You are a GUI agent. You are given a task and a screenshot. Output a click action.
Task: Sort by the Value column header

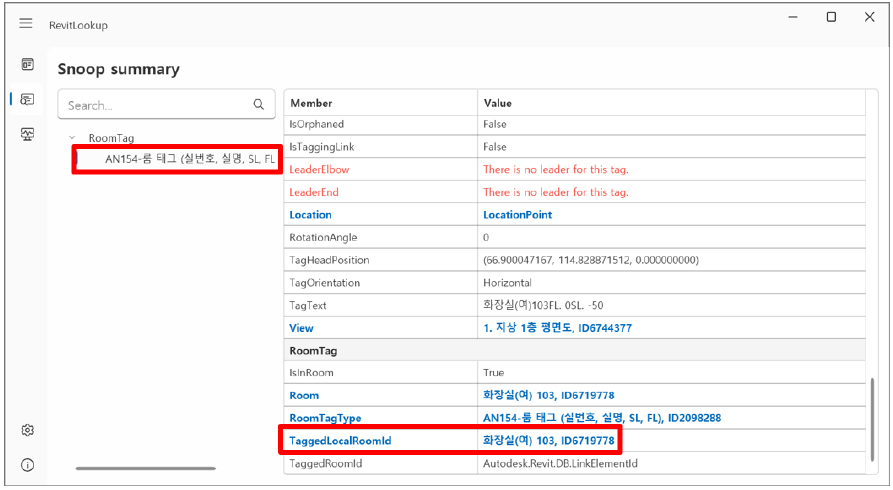498,103
